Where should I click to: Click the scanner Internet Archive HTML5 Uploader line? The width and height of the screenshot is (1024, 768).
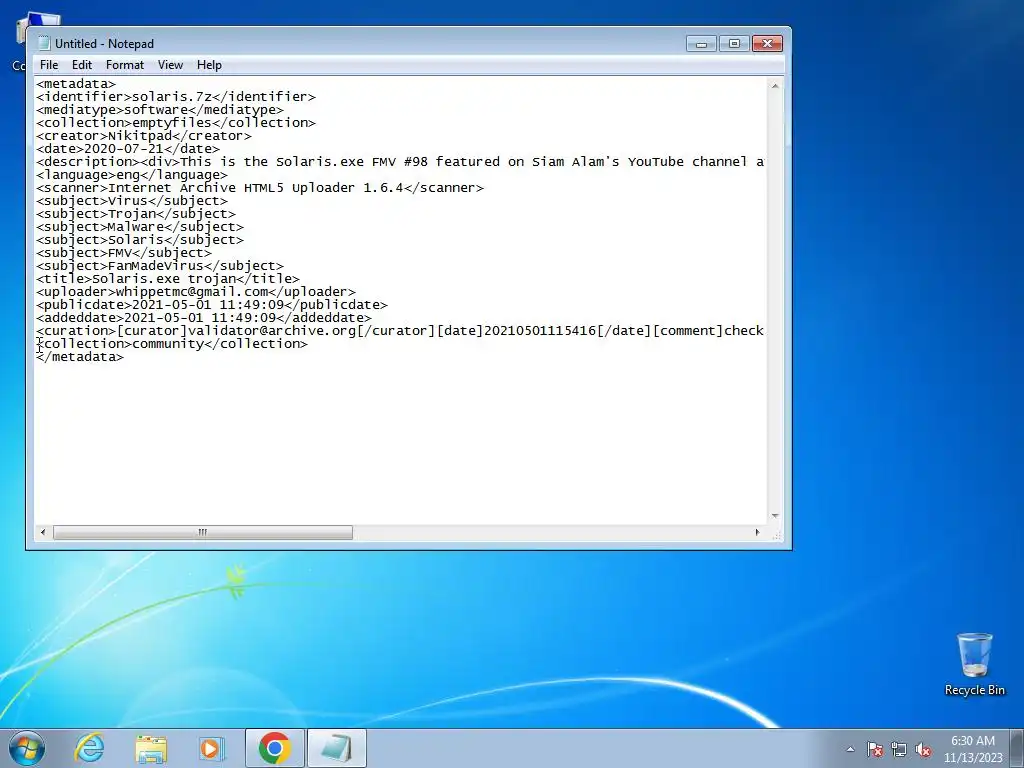pyautogui.click(x=260, y=188)
